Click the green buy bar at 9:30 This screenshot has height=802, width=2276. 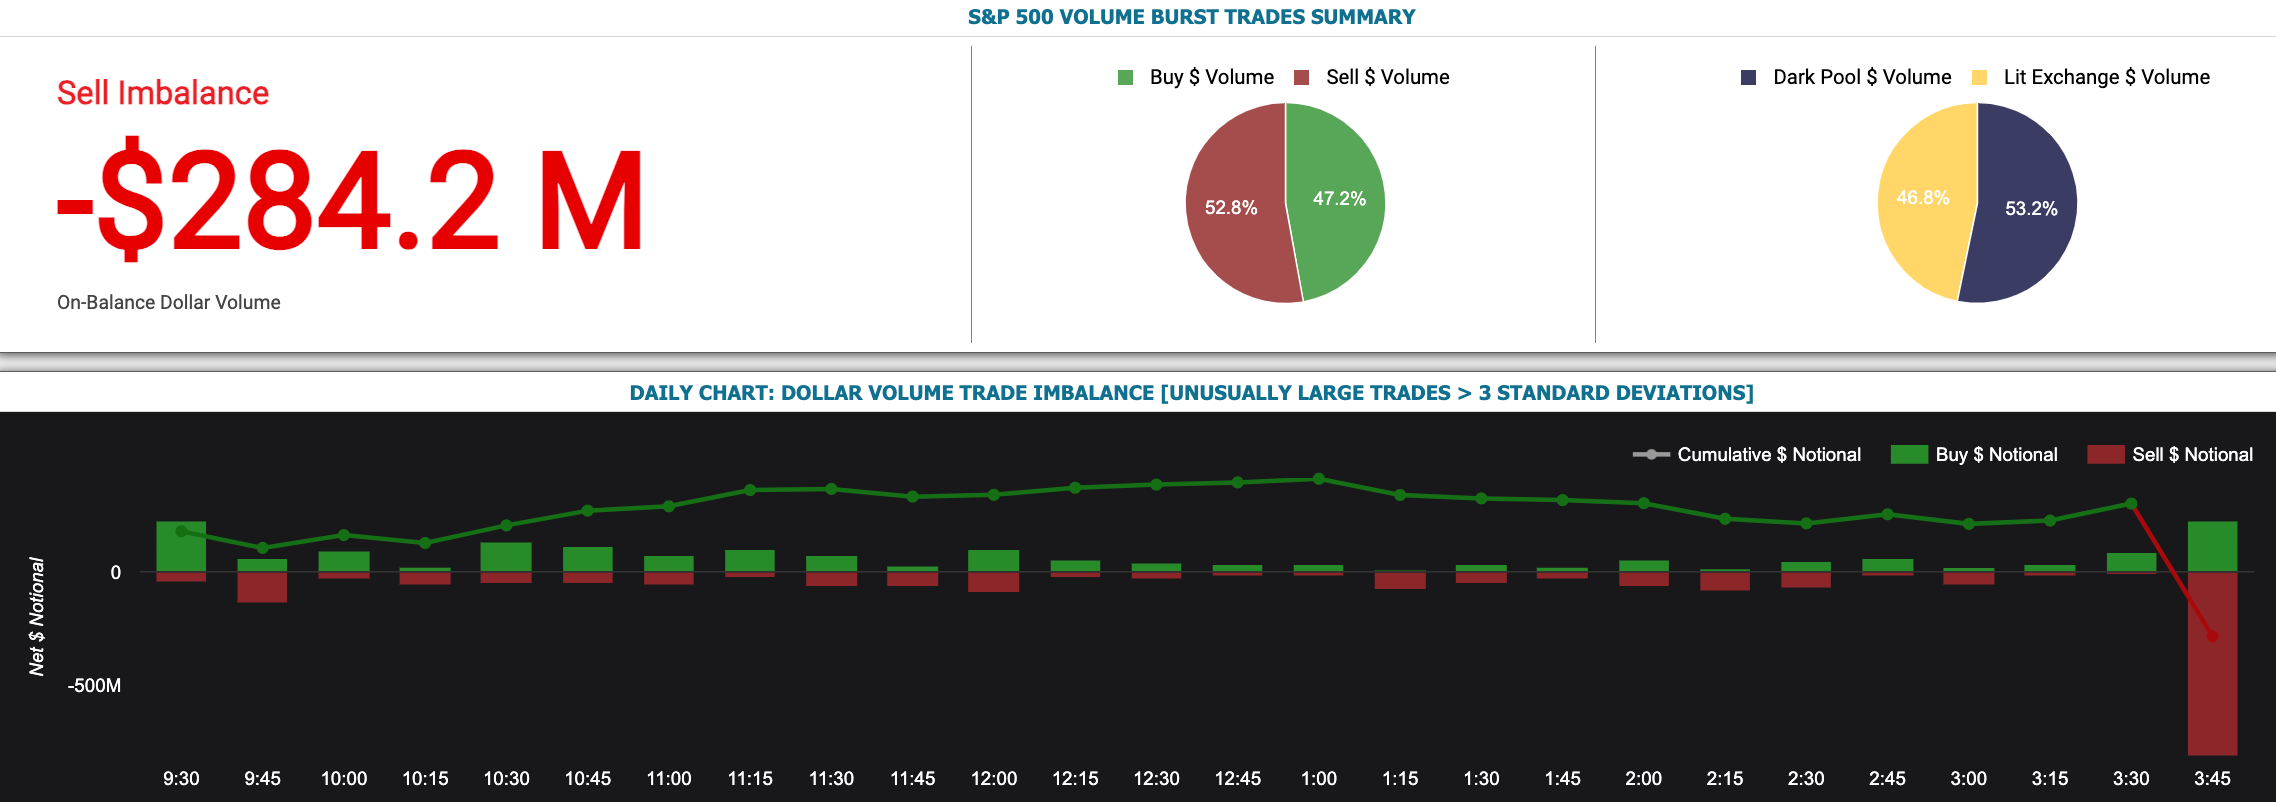coord(181,547)
